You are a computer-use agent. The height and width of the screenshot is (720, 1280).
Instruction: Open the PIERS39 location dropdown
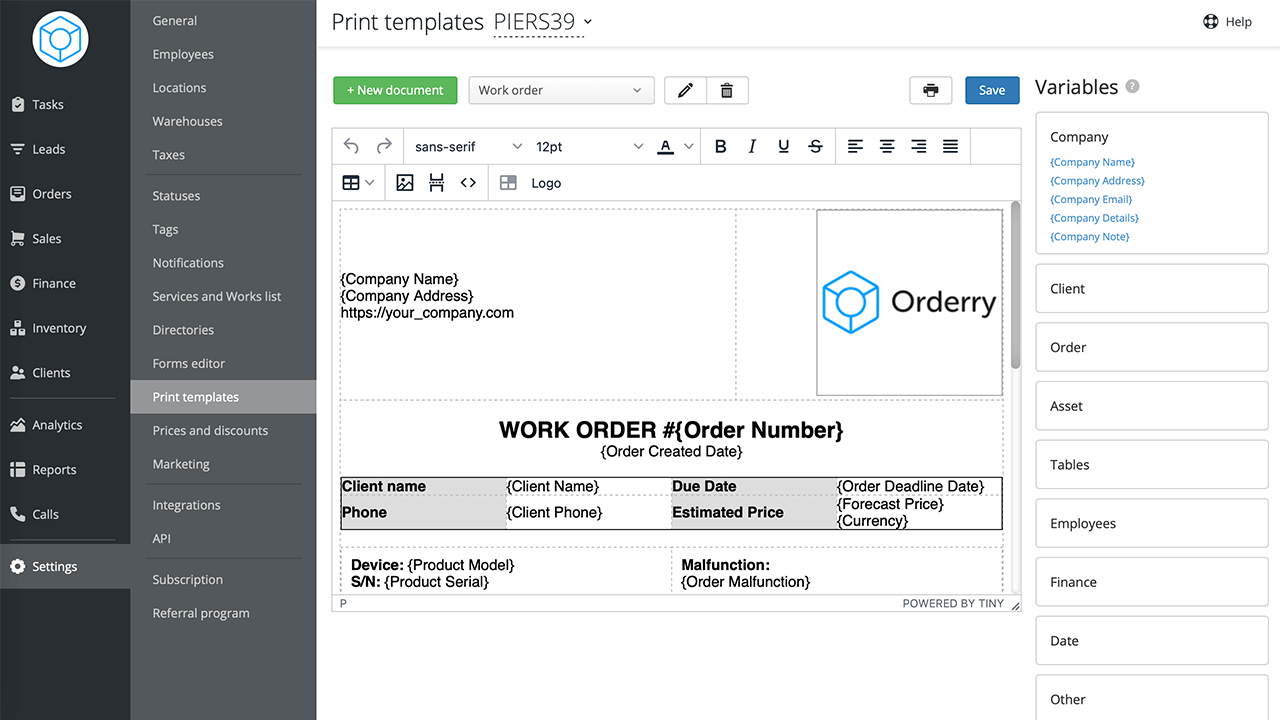[542, 22]
